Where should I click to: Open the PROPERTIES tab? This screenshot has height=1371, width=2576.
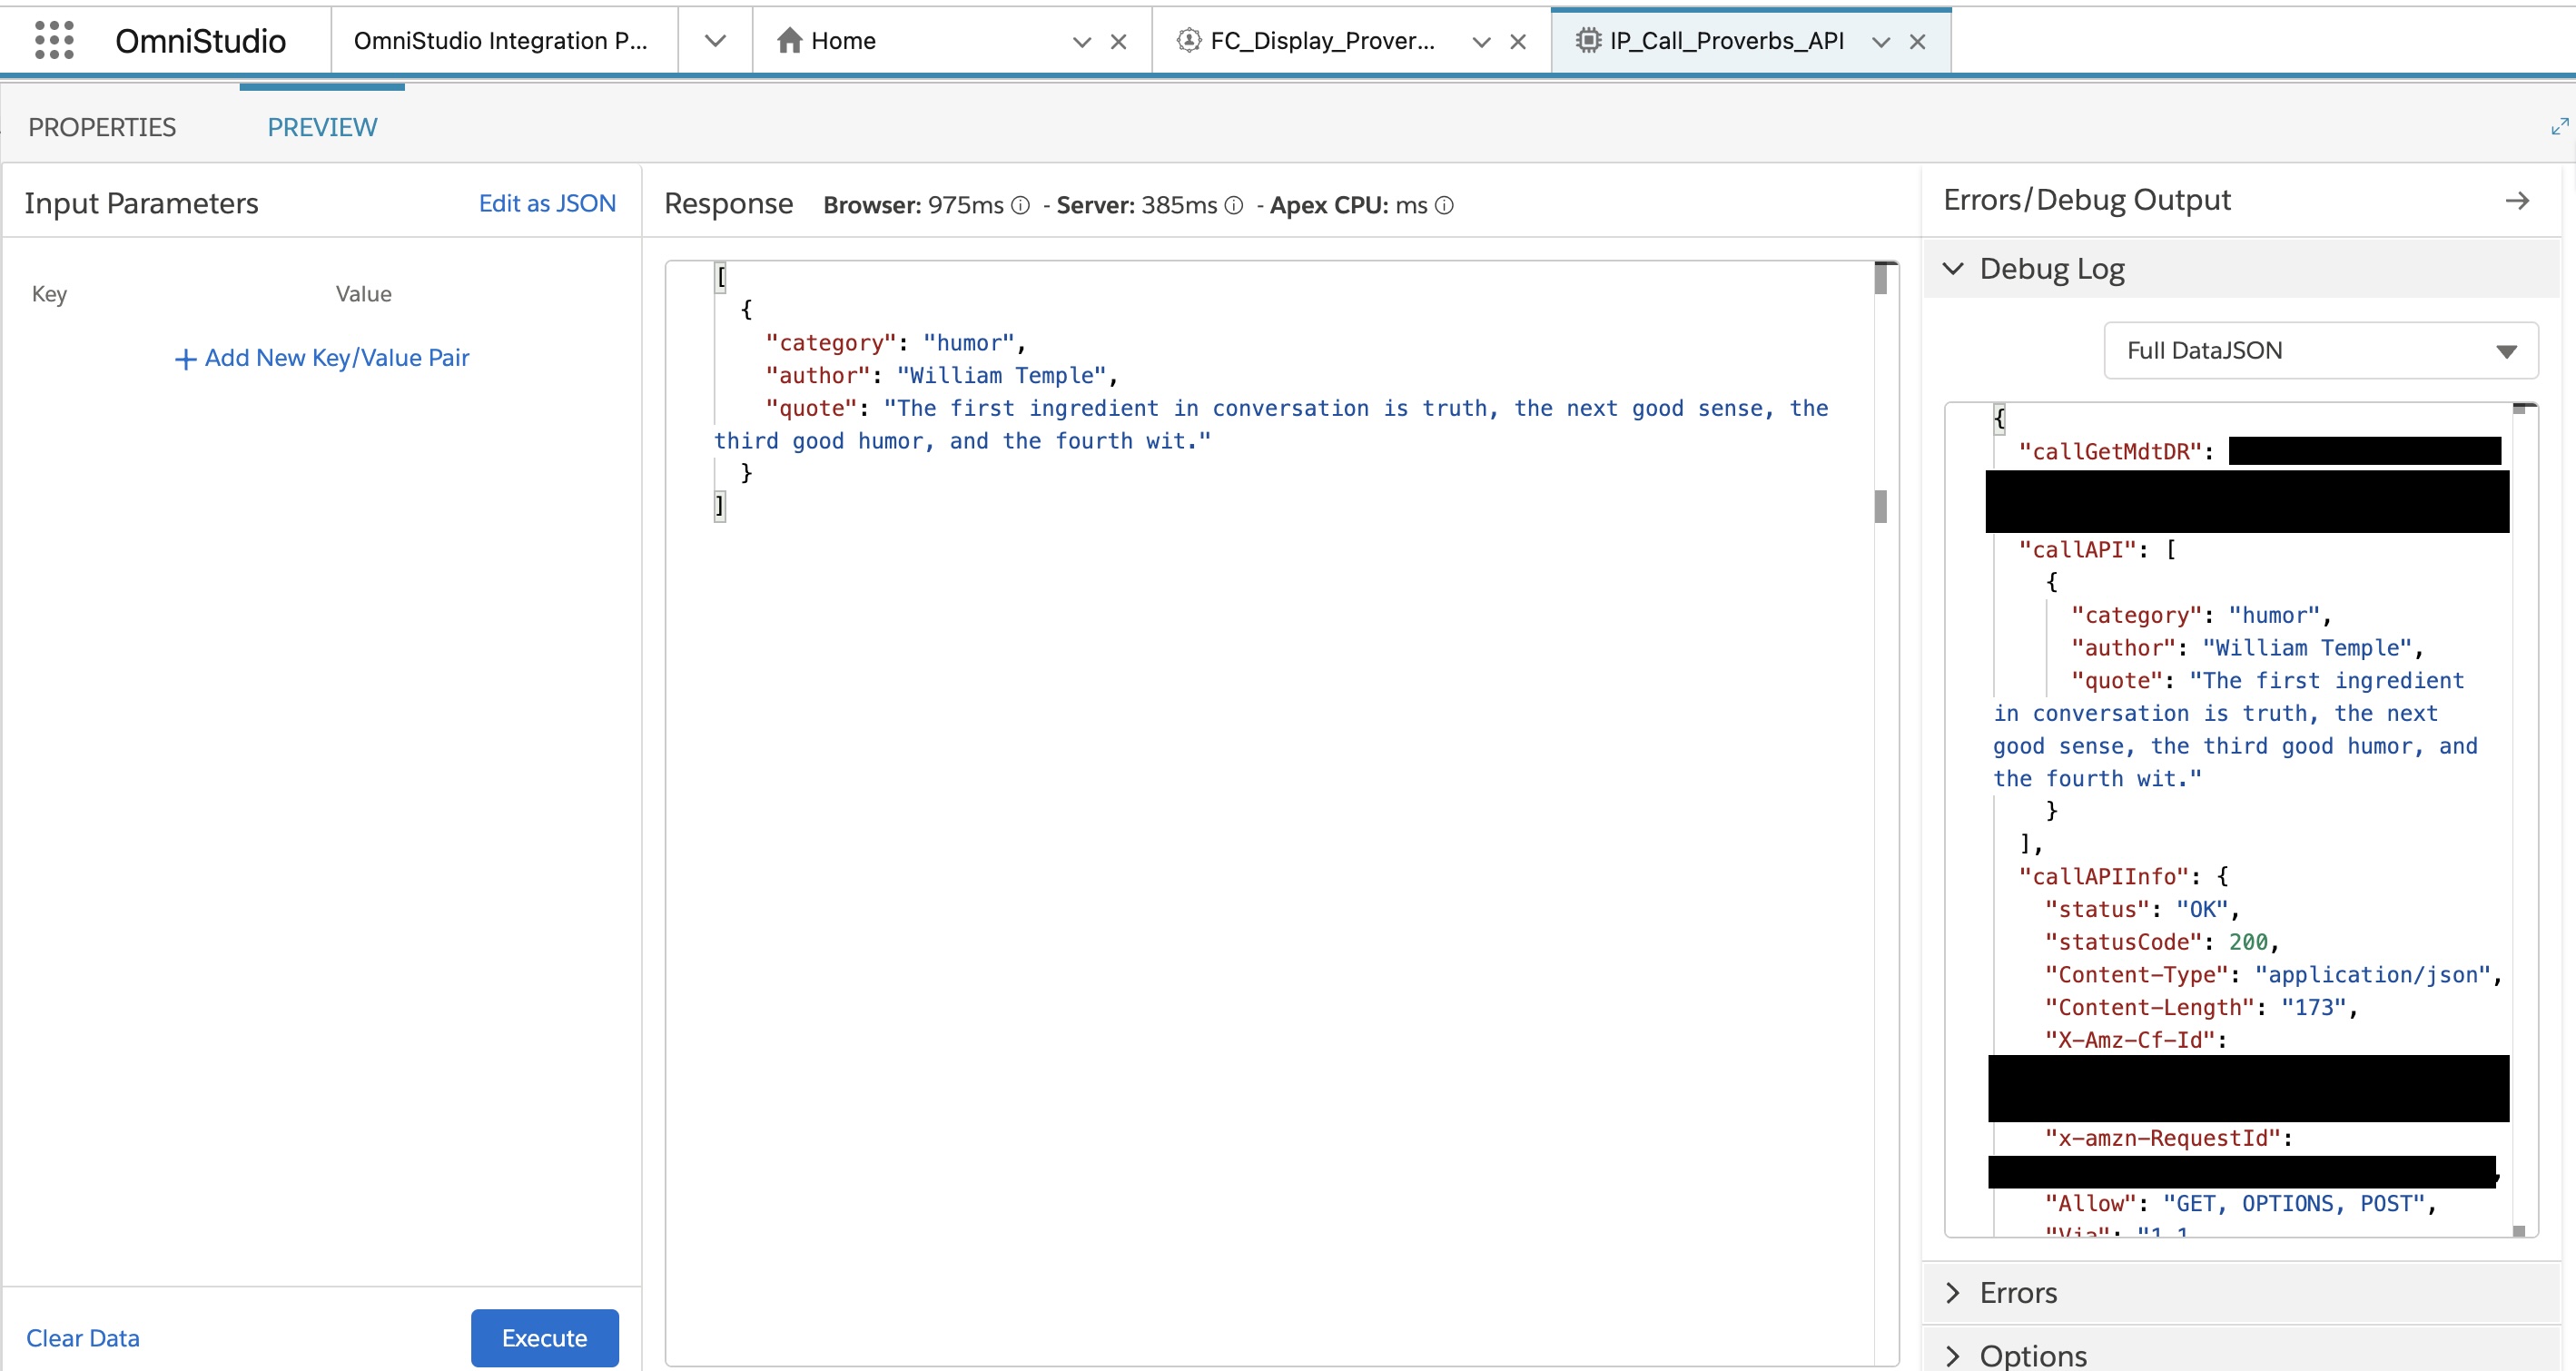tap(102, 127)
